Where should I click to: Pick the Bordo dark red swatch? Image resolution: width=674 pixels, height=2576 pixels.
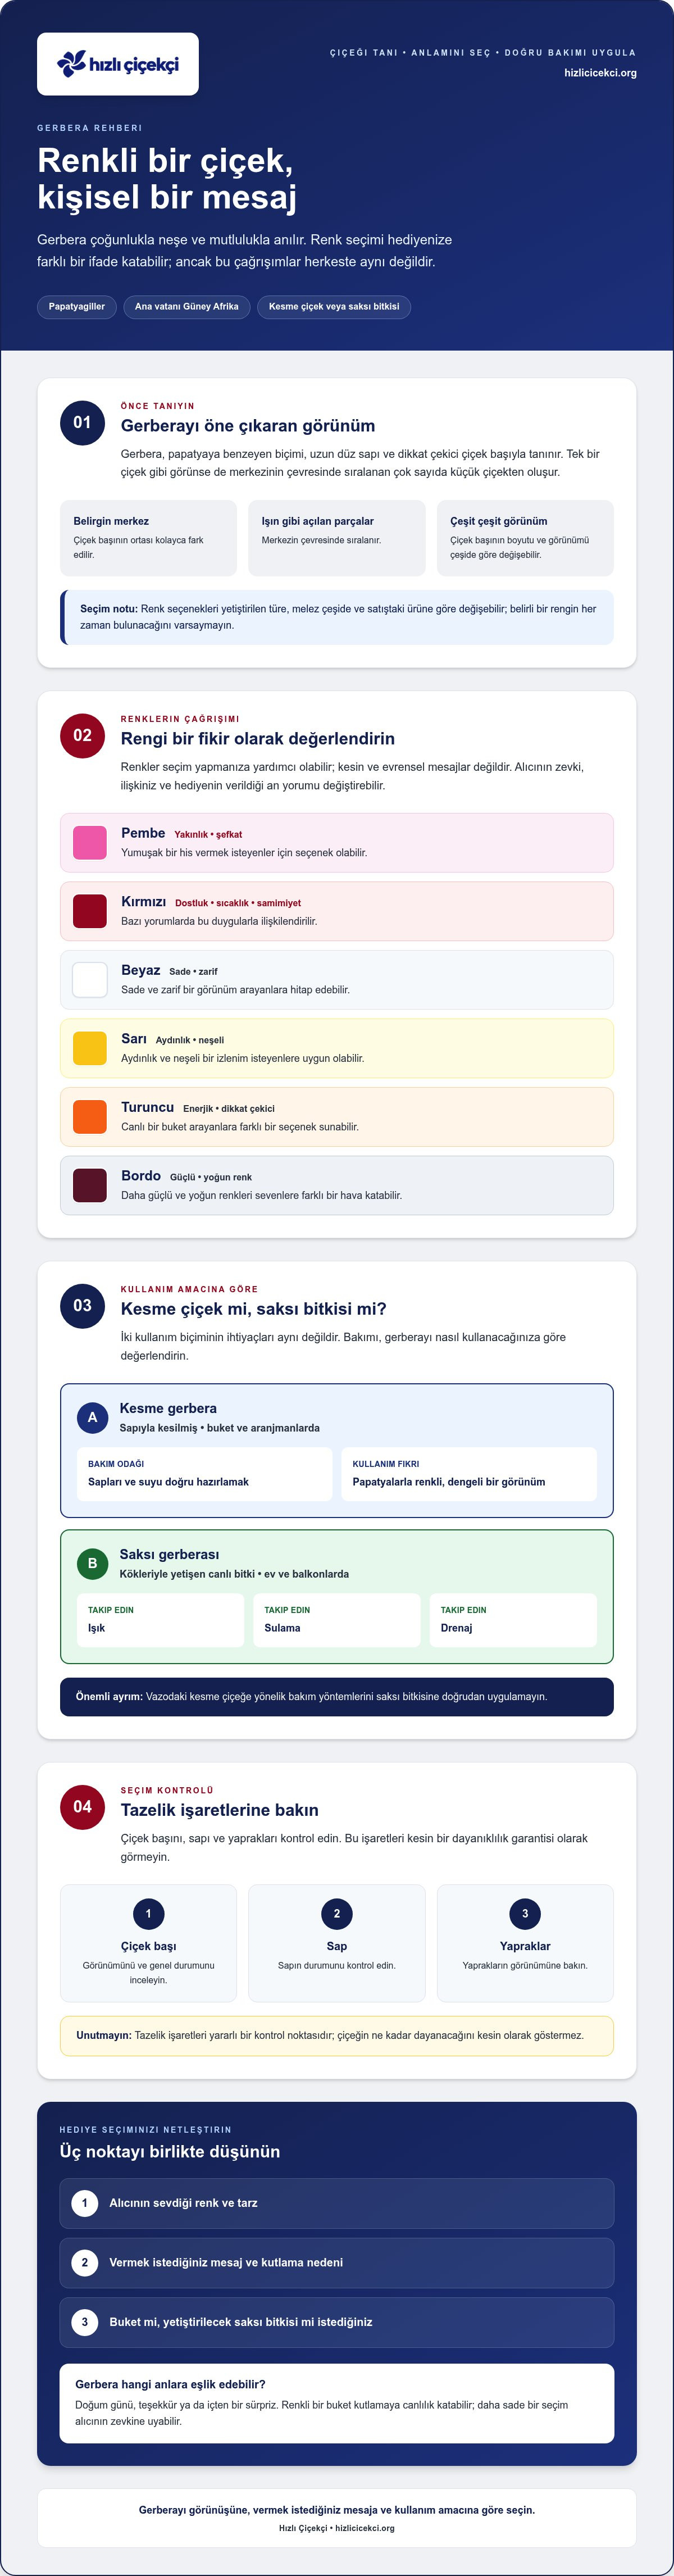click(90, 1185)
